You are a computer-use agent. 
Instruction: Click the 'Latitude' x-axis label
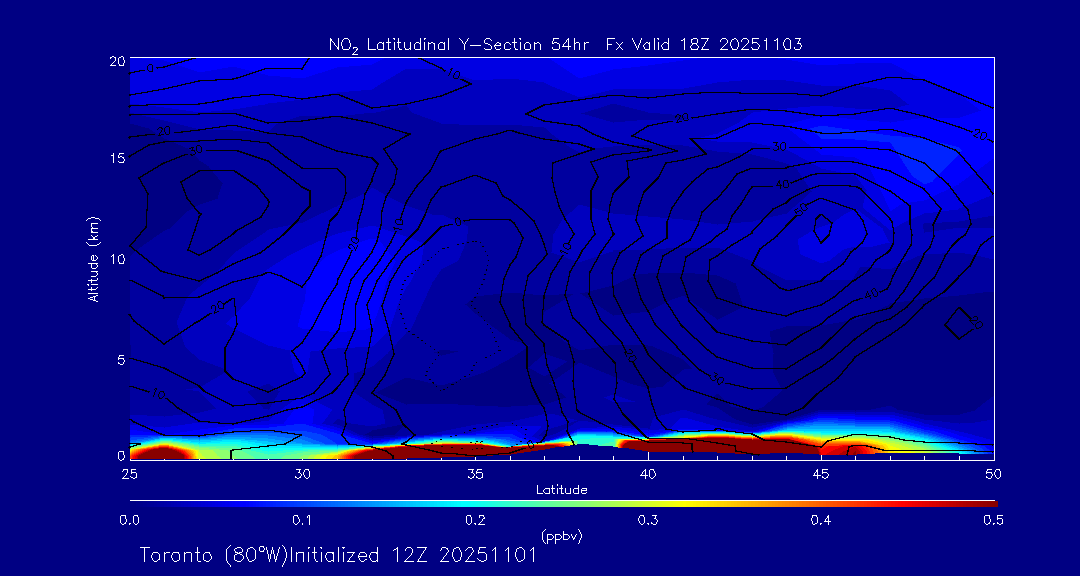click(561, 490)
